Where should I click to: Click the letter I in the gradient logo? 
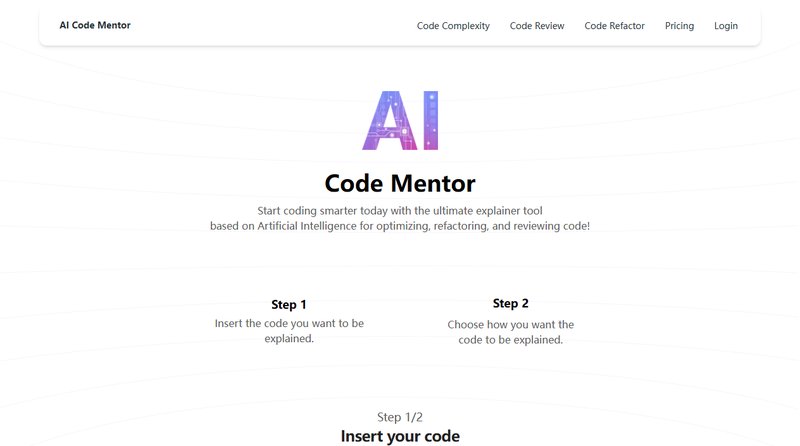tap(427, 120)
